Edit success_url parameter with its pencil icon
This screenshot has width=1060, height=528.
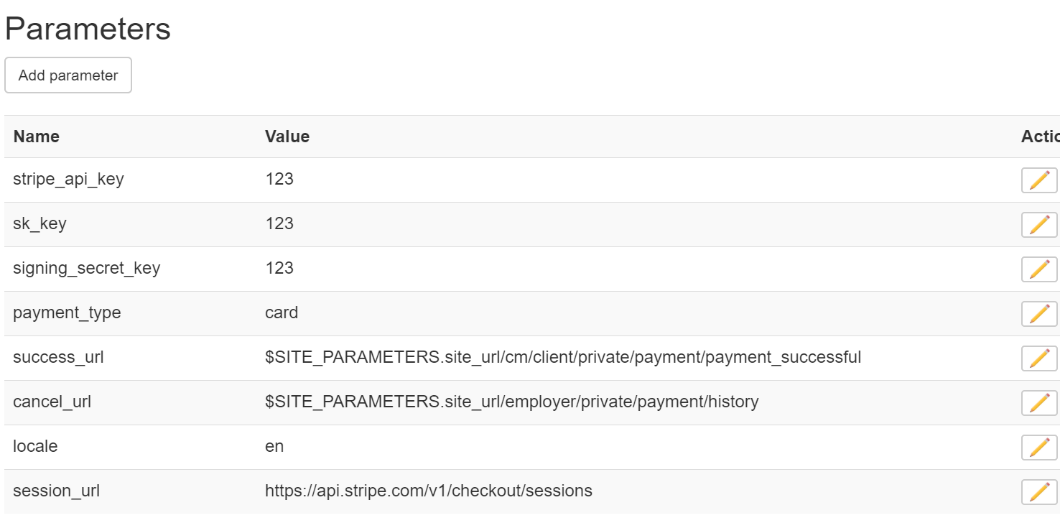point(1039,358)
